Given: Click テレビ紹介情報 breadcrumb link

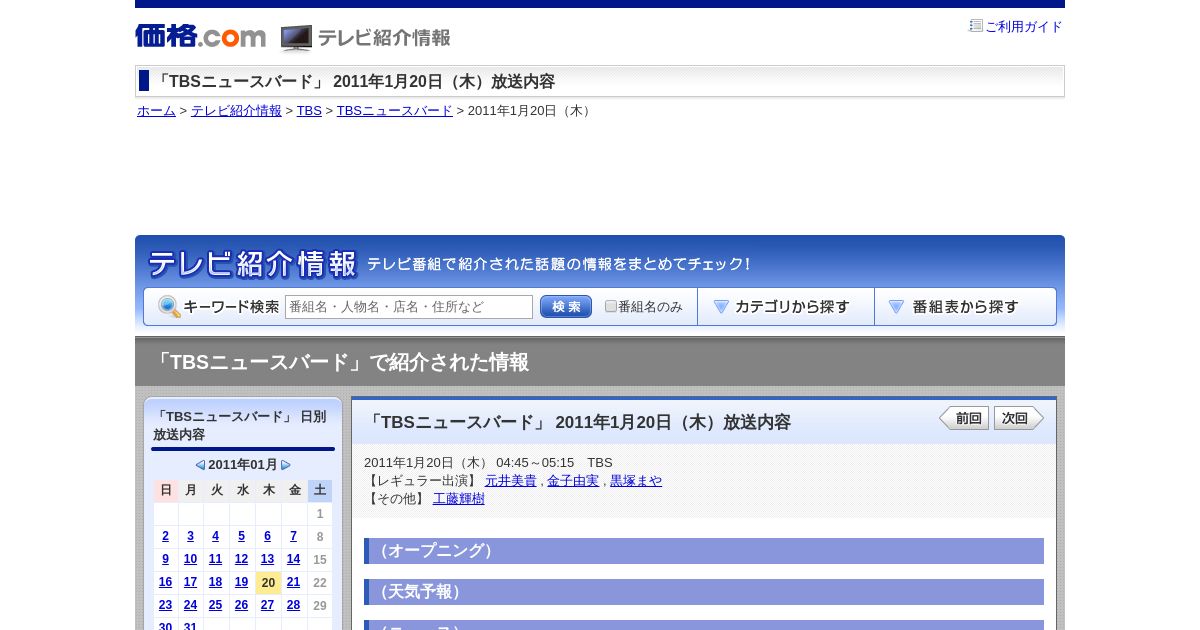Looking at the screenshot, I should pos(236,111).
